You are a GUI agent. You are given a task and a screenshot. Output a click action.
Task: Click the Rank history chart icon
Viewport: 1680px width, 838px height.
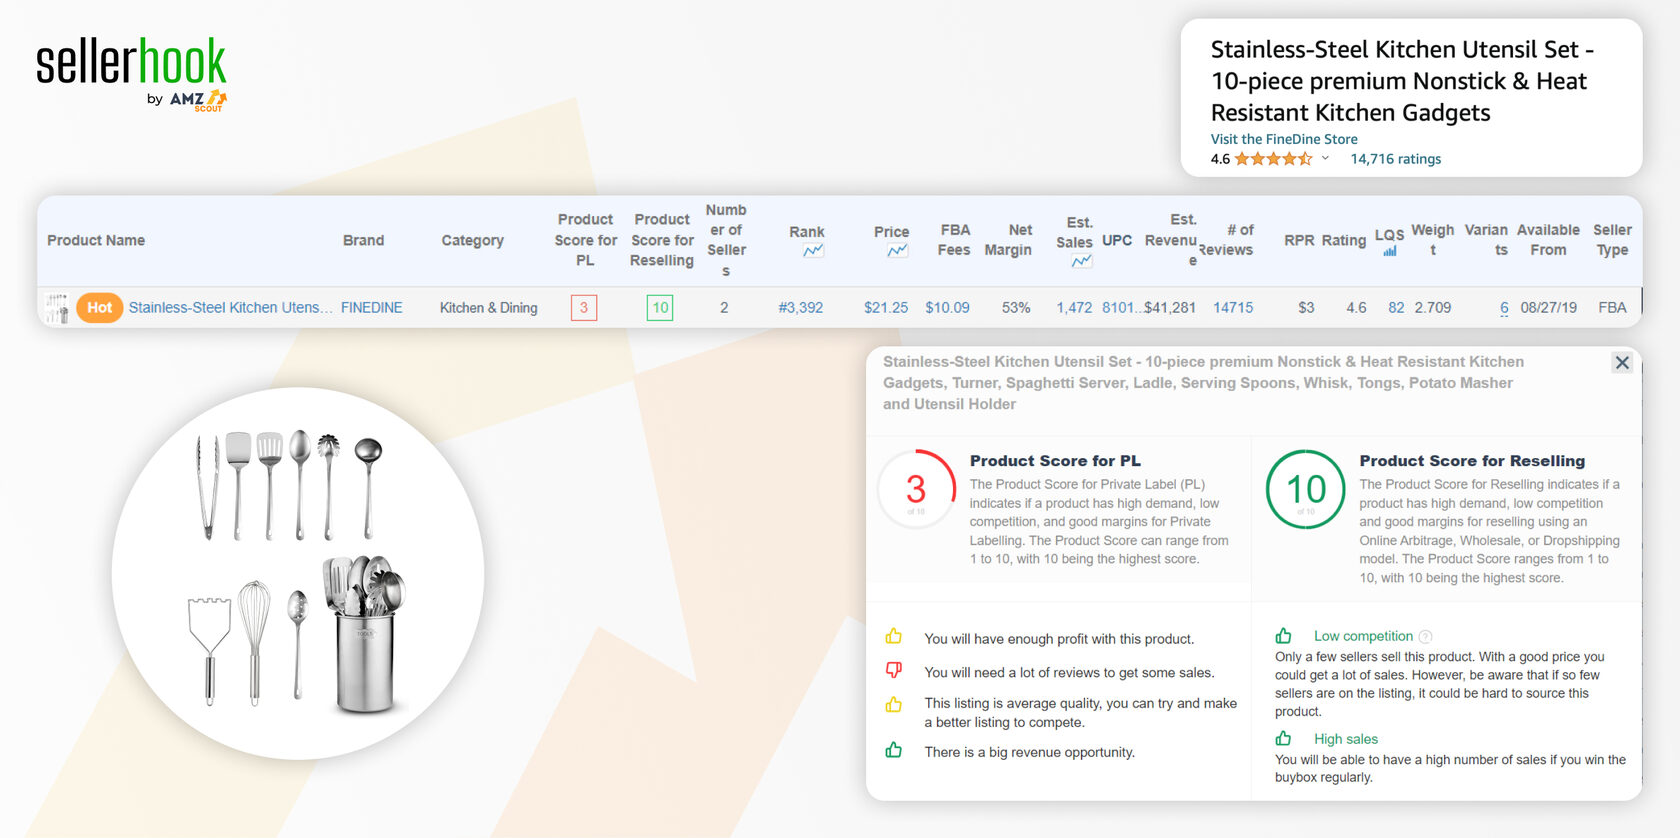813,251
